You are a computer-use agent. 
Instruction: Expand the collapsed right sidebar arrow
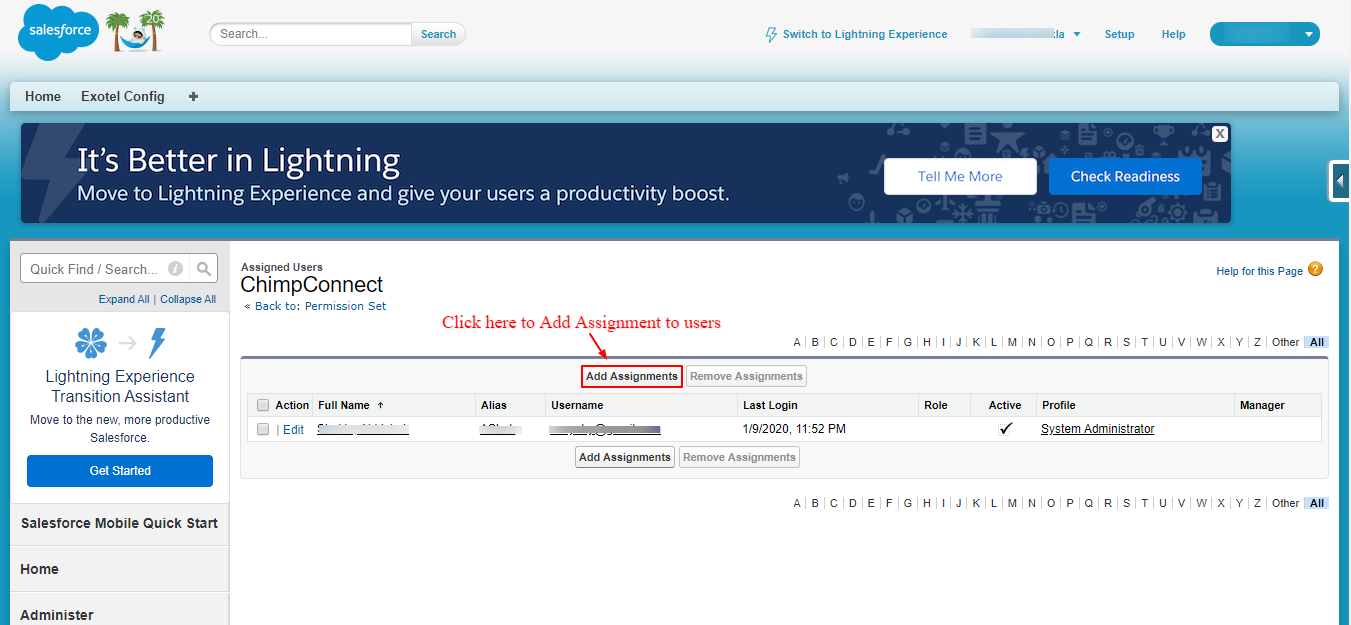pos(1339,181)
